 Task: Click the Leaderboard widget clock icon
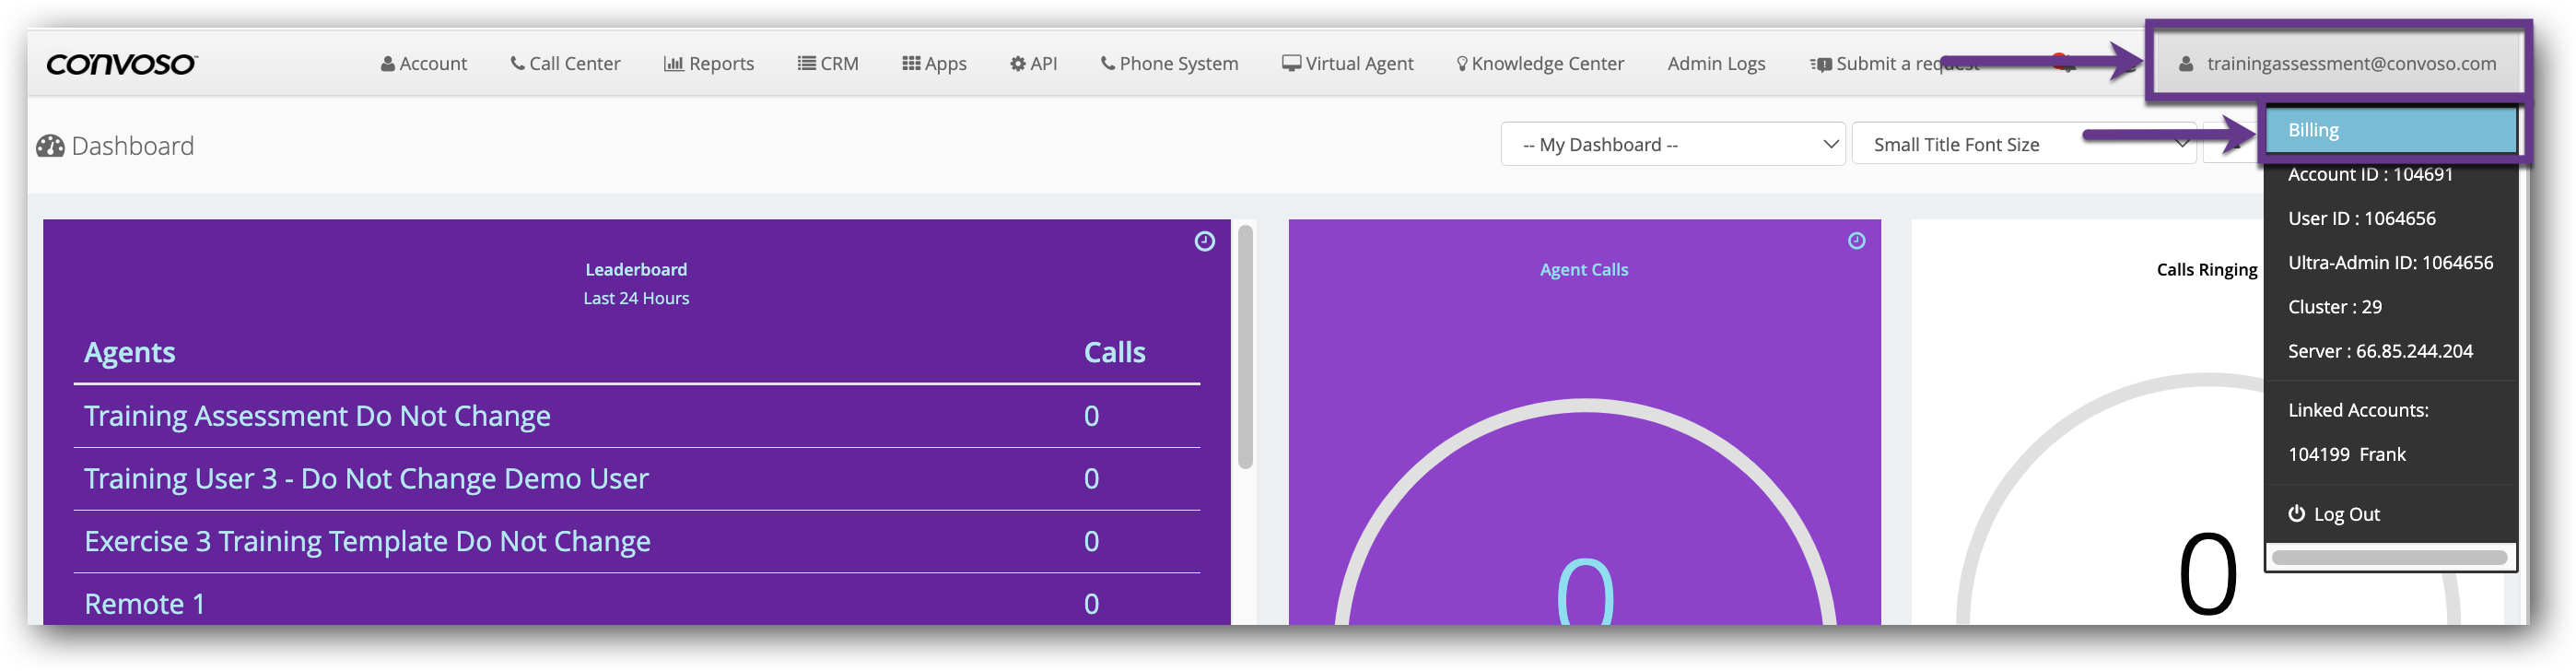coord(1204,242)
